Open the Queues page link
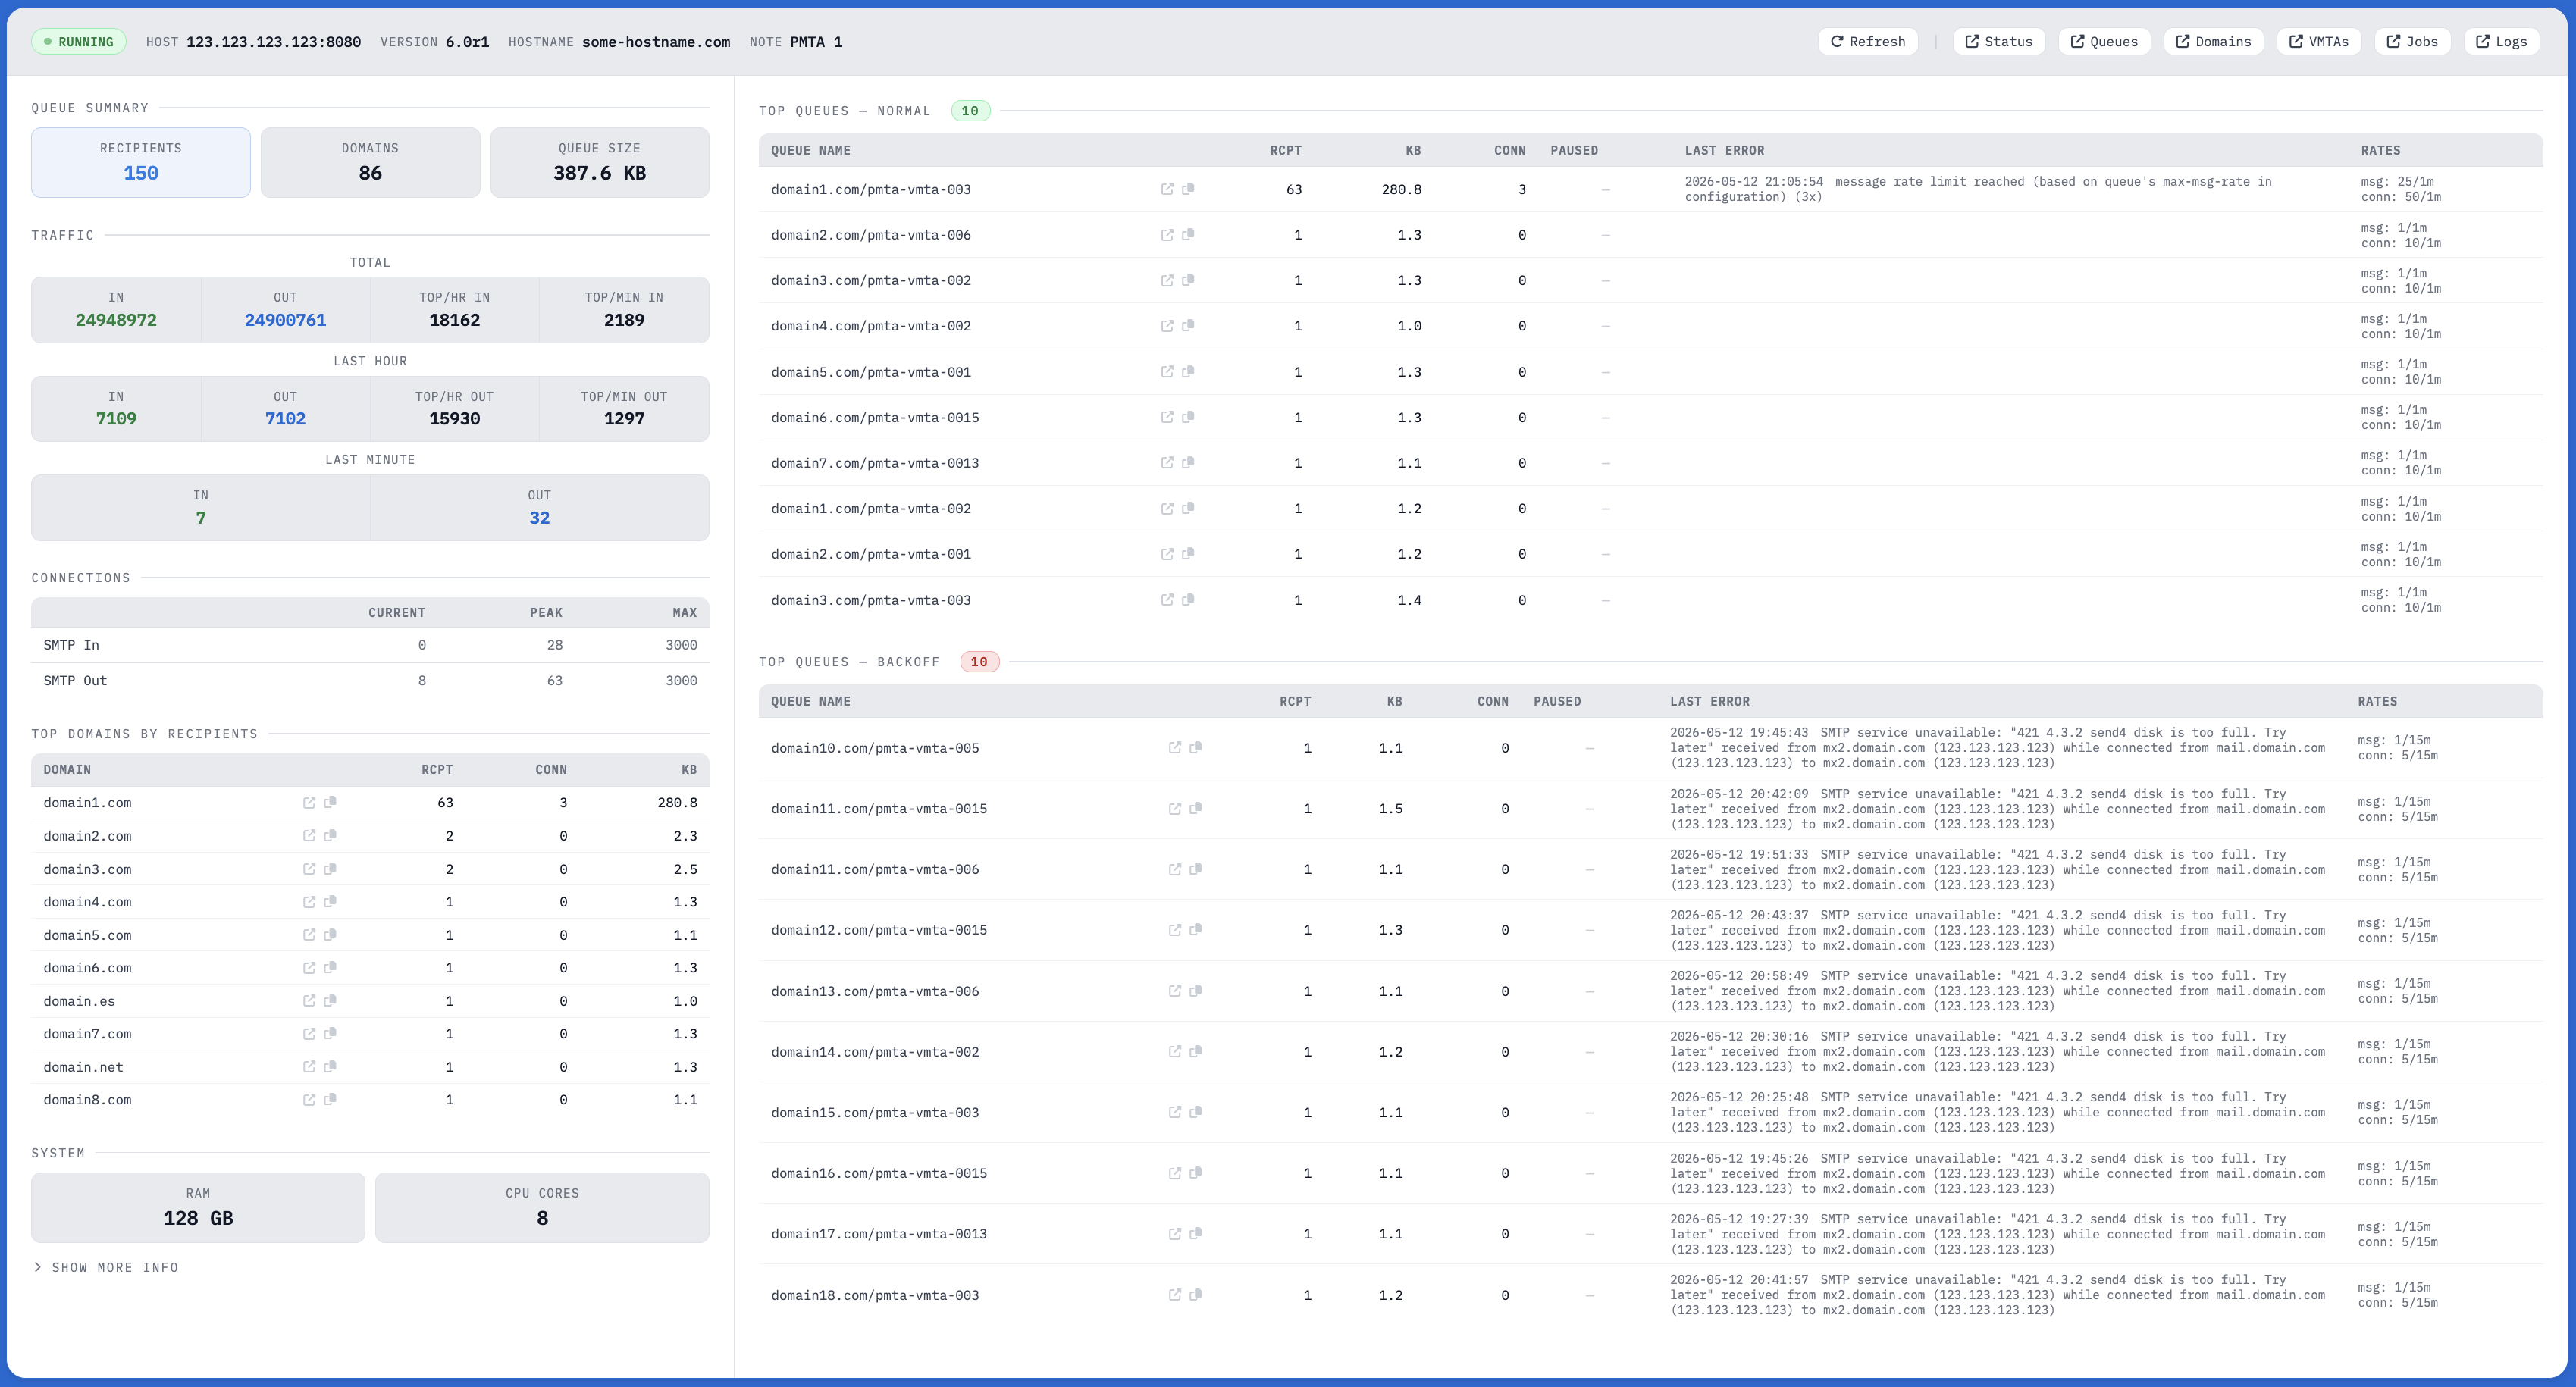 (x=2104, y=42)
